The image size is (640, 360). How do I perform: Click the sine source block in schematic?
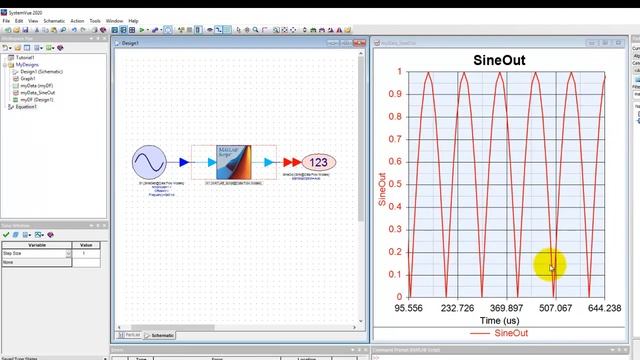point(149,162)
